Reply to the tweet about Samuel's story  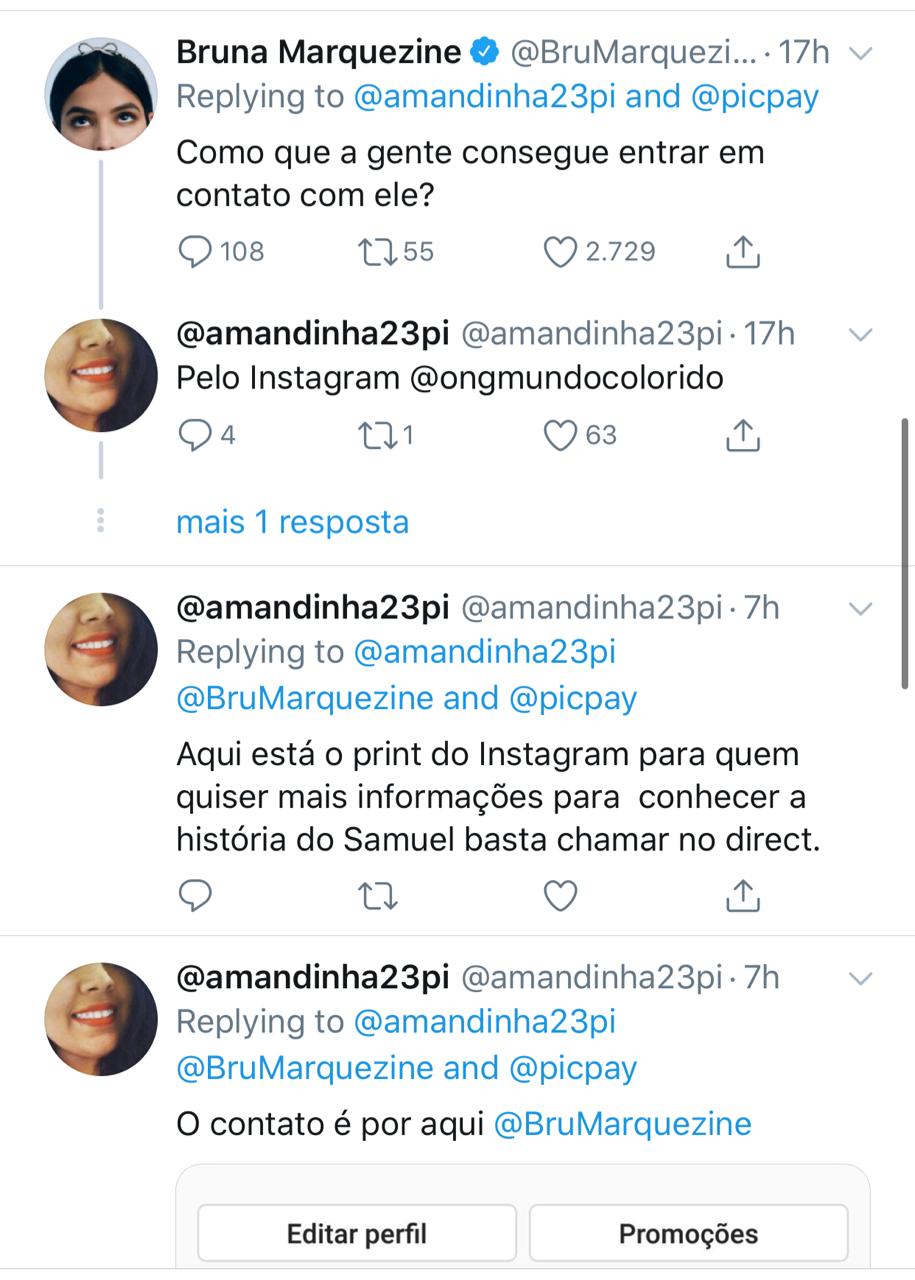click(195, 895)
